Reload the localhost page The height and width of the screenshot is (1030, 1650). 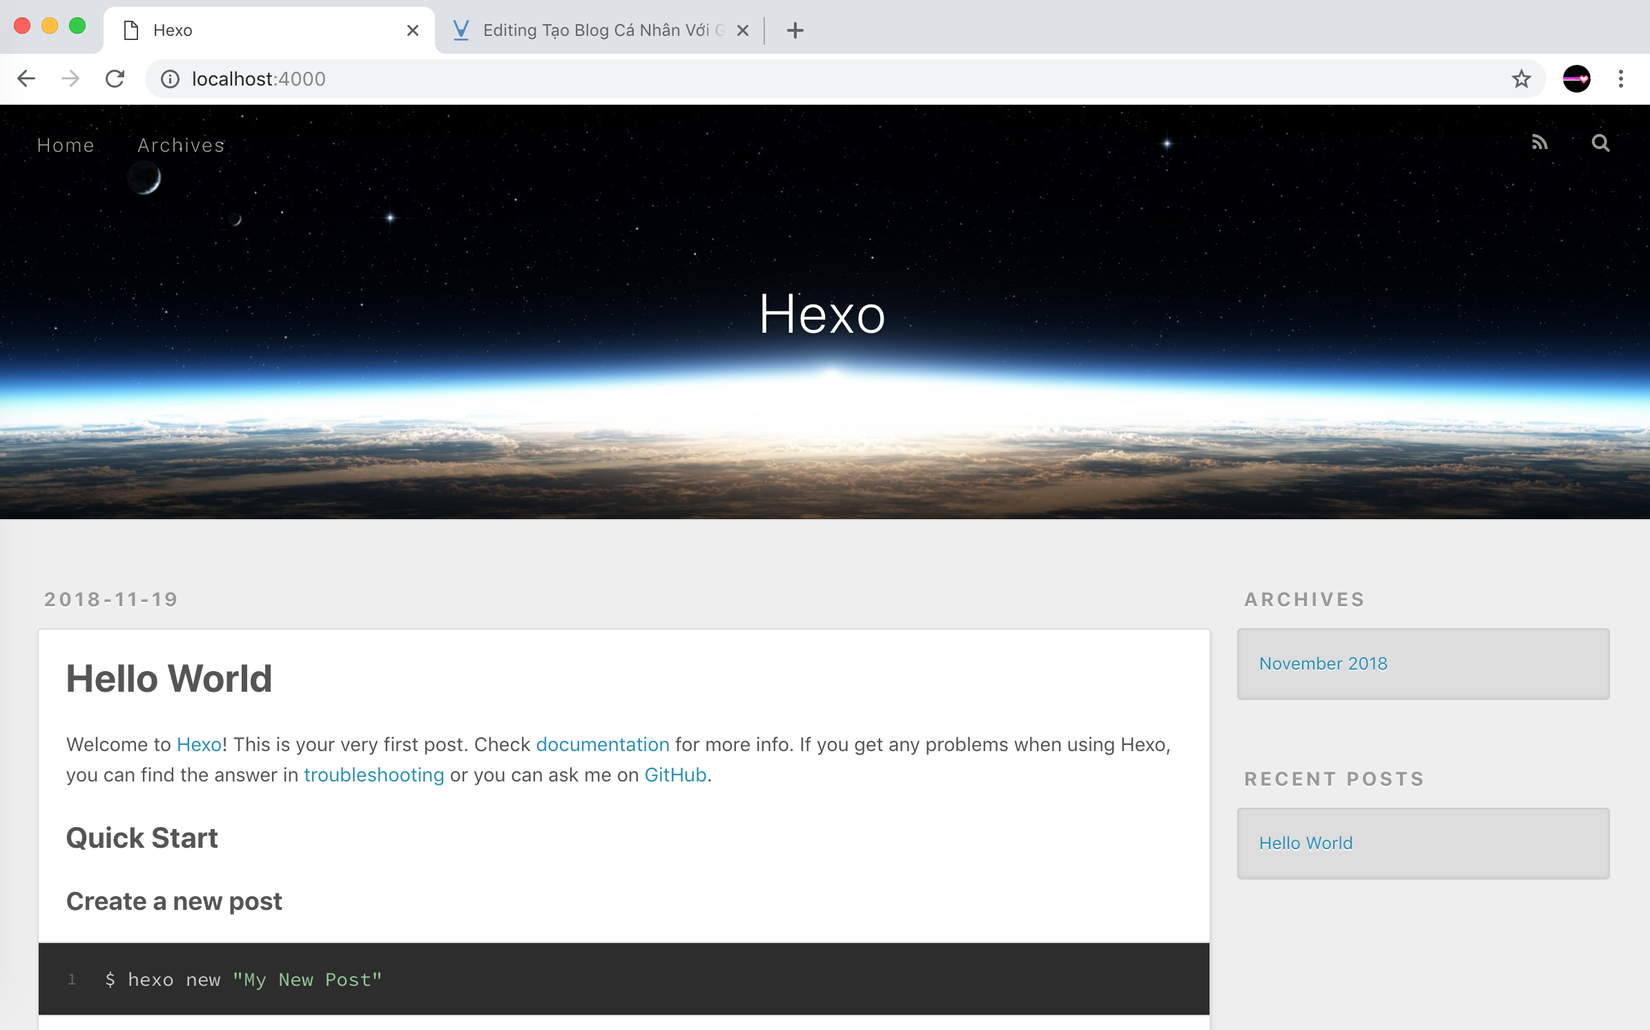(115, 79)
